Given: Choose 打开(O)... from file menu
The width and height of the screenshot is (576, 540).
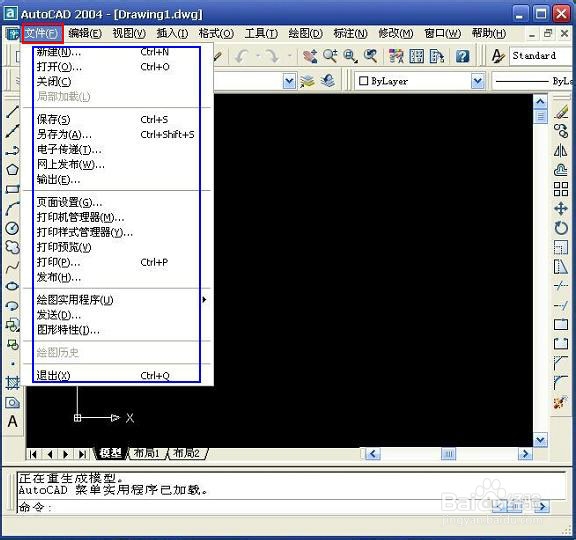Looking at the screenshot, I should coord(117,67).
